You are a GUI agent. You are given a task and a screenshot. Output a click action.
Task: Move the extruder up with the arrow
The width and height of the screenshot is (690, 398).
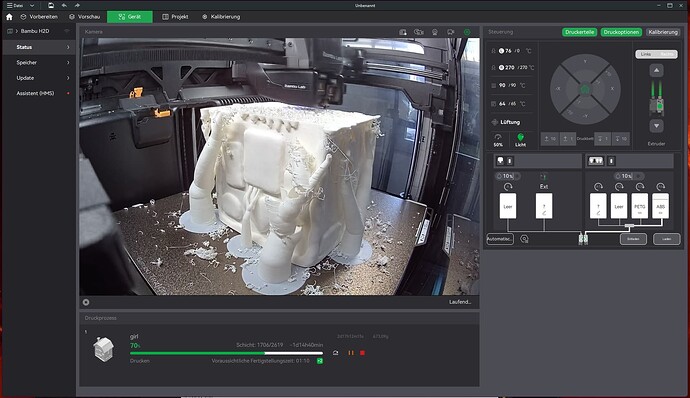coord(657,70)
